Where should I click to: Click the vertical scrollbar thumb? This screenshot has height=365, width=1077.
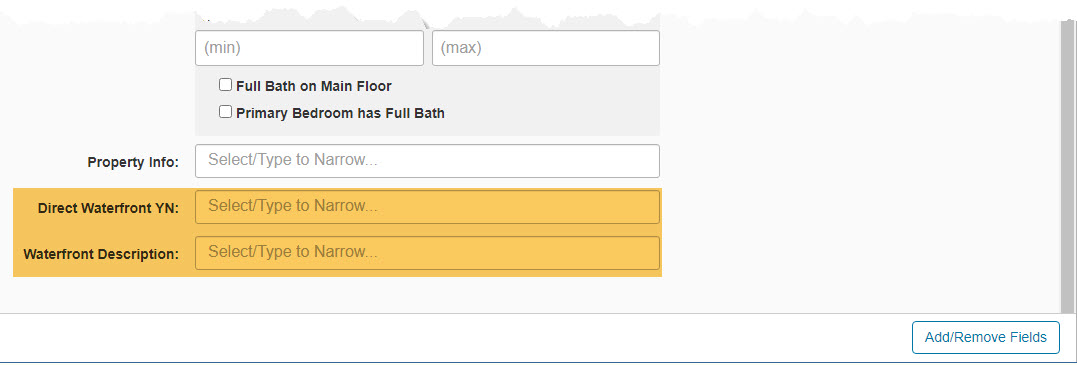click(x=1068, y=165)
